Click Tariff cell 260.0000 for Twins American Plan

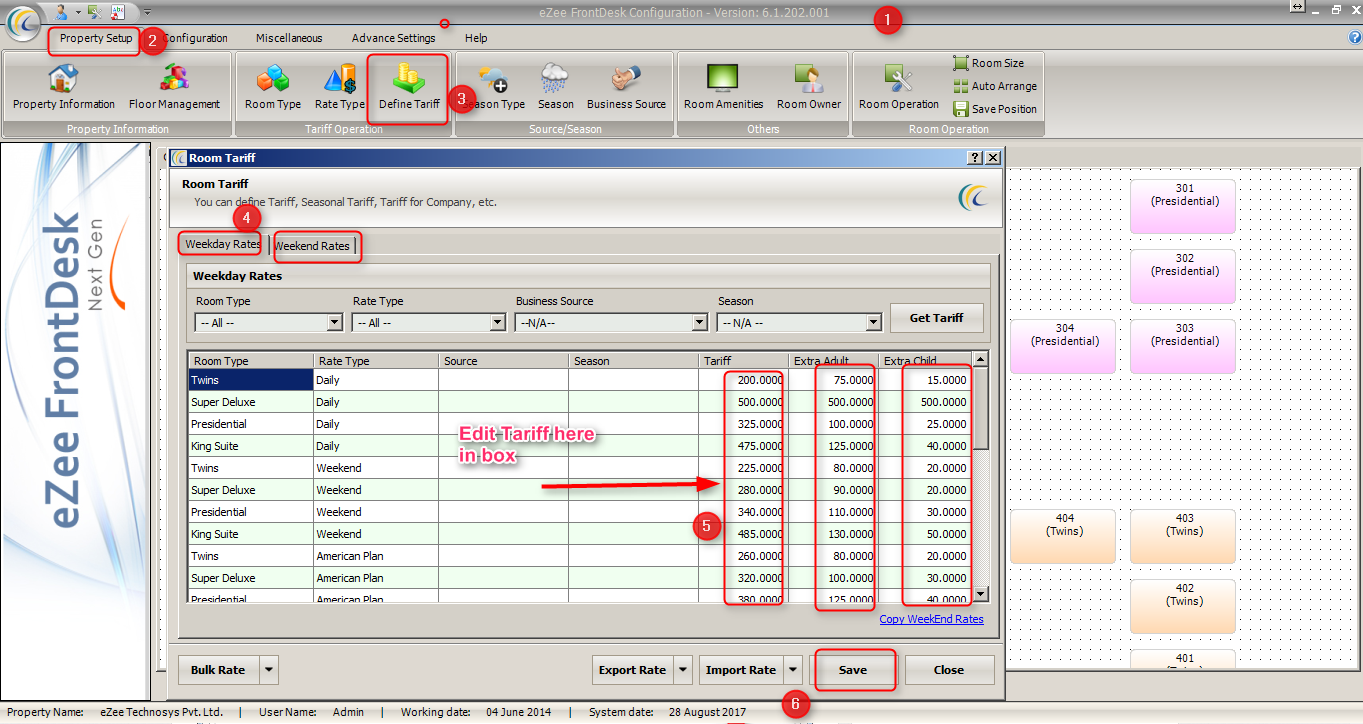743,556
